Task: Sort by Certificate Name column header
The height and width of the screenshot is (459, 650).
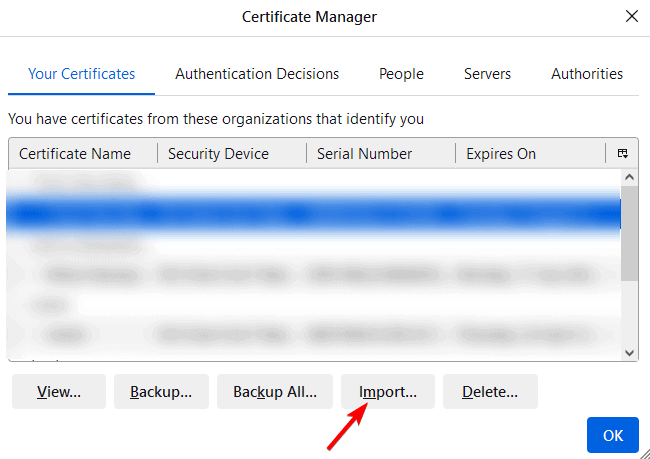Action: (x=75, y=154)
